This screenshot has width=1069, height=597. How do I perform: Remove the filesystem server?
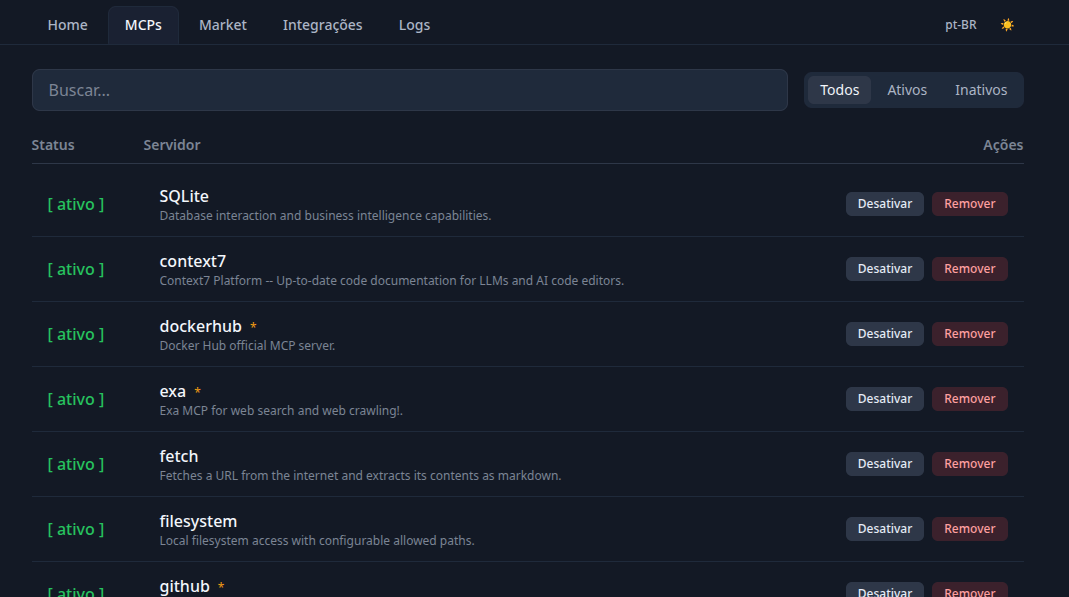tap(969, 529)
